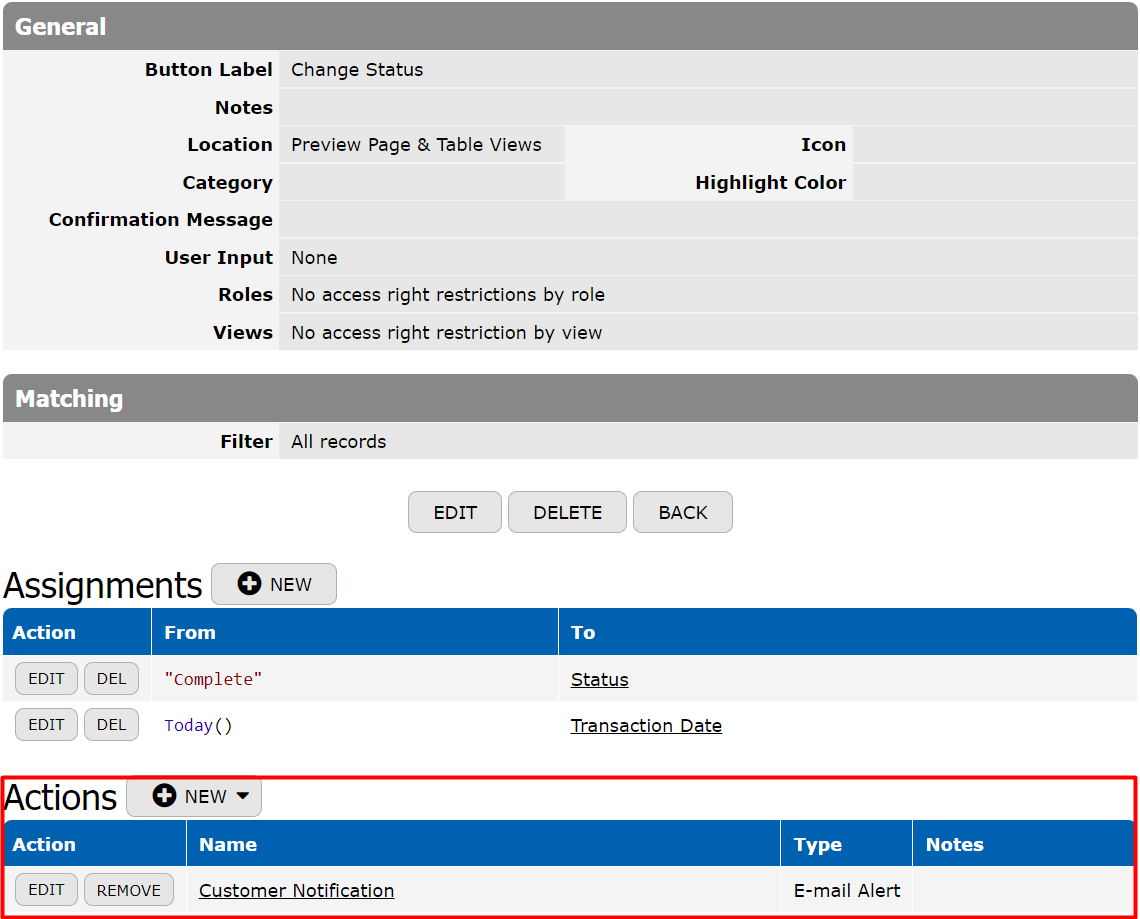The width and height of the screenshot is (1140, 919).
Task: Delete the Today() Transaction Date assignment
Action: click(x=111, y=725)
